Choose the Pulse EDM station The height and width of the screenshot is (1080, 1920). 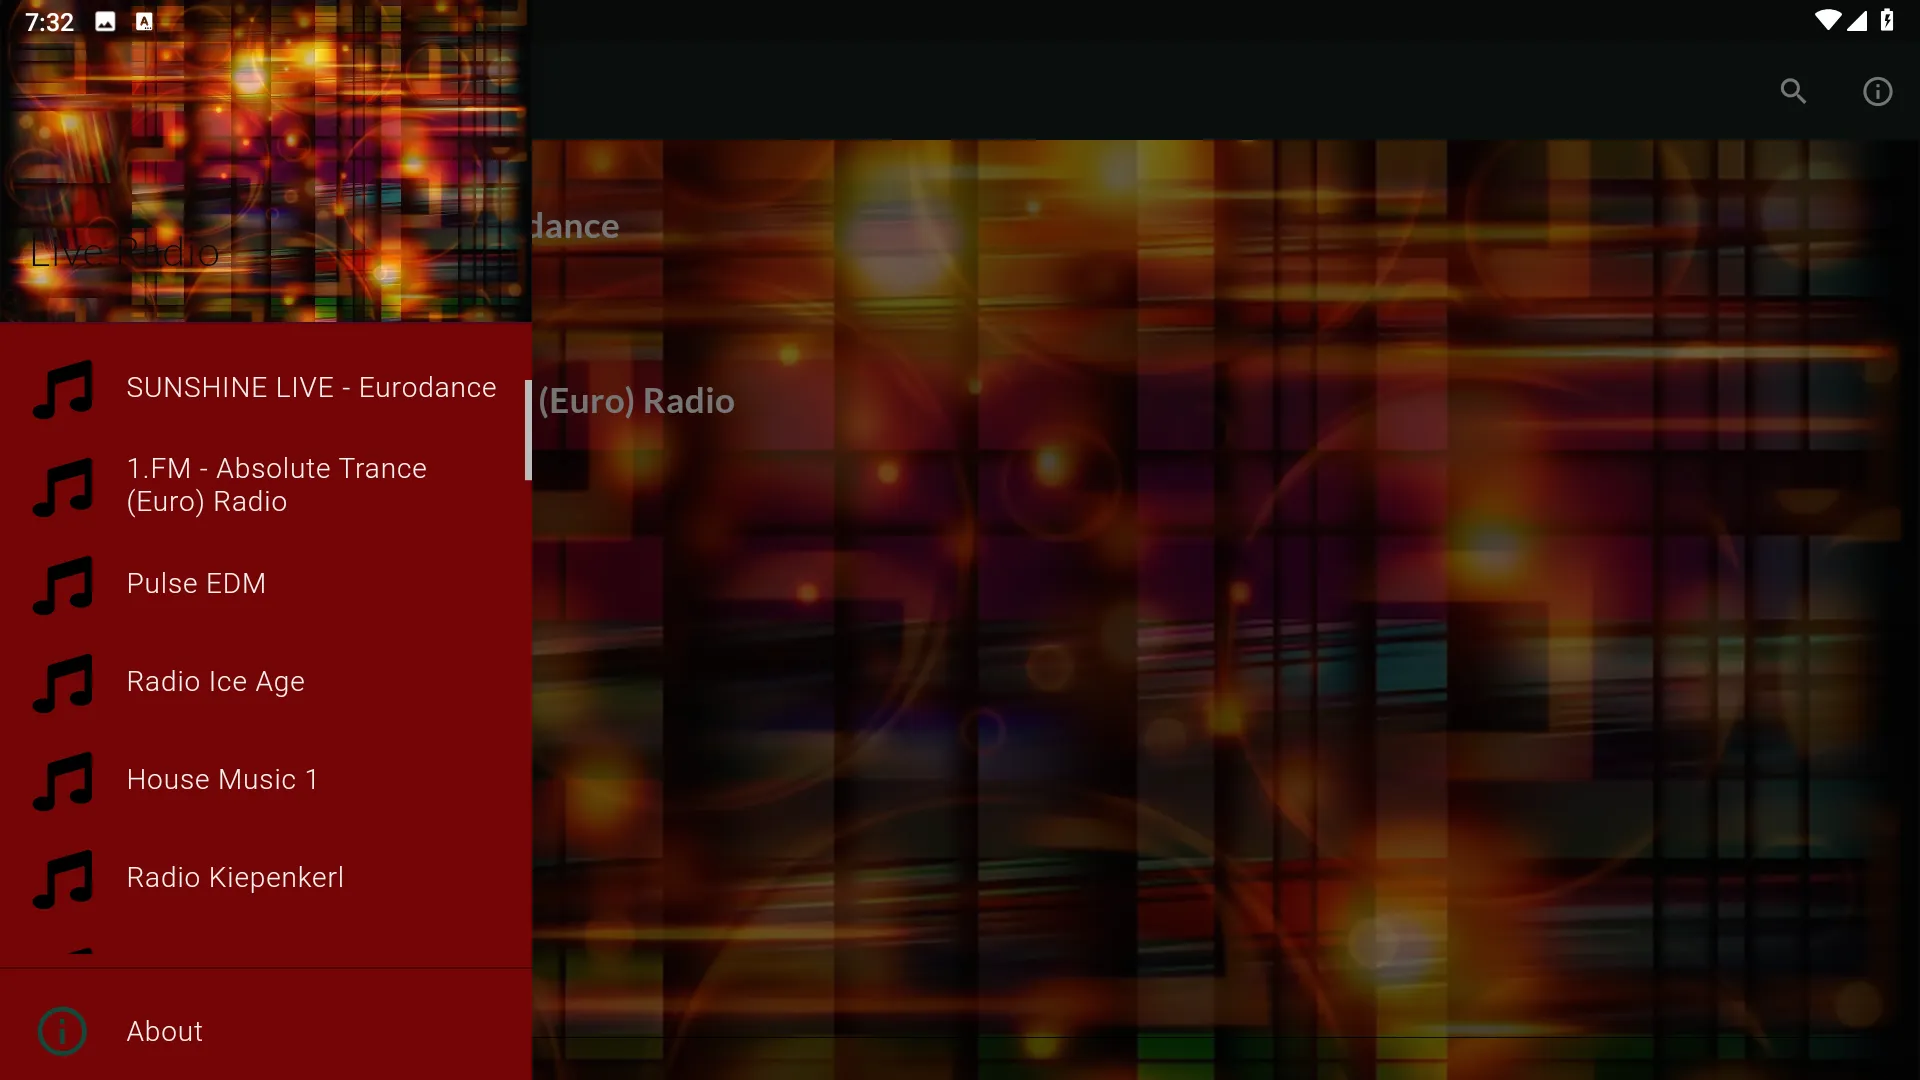click(265, 584)
